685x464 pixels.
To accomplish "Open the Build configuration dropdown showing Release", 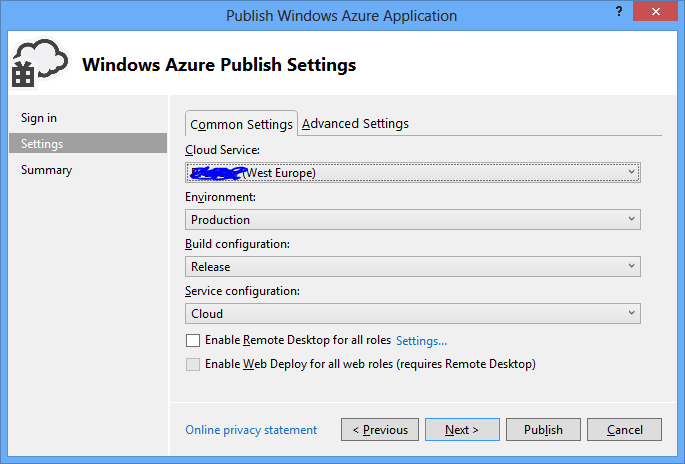I will 413,267.
